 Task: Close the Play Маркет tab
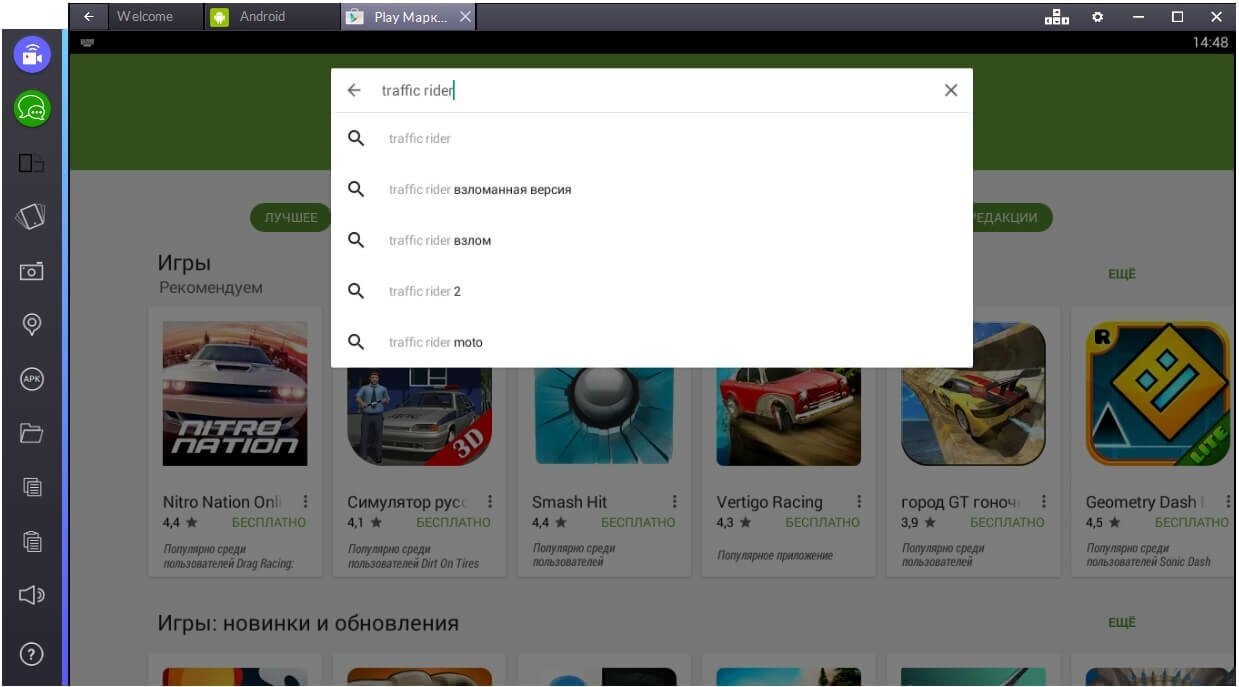463,16
